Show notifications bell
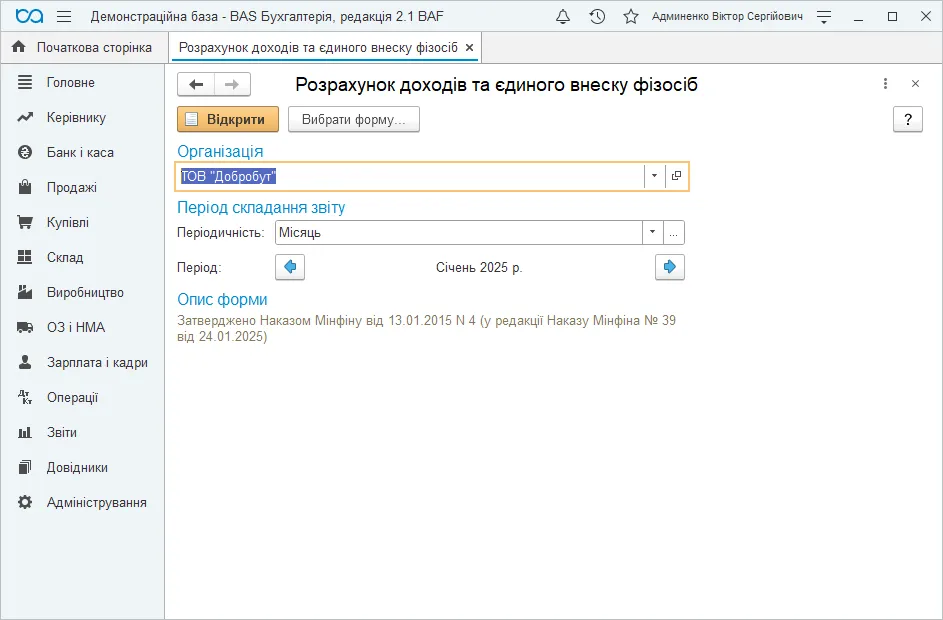This screenshot has height=620, width=943. coord(562,16)
